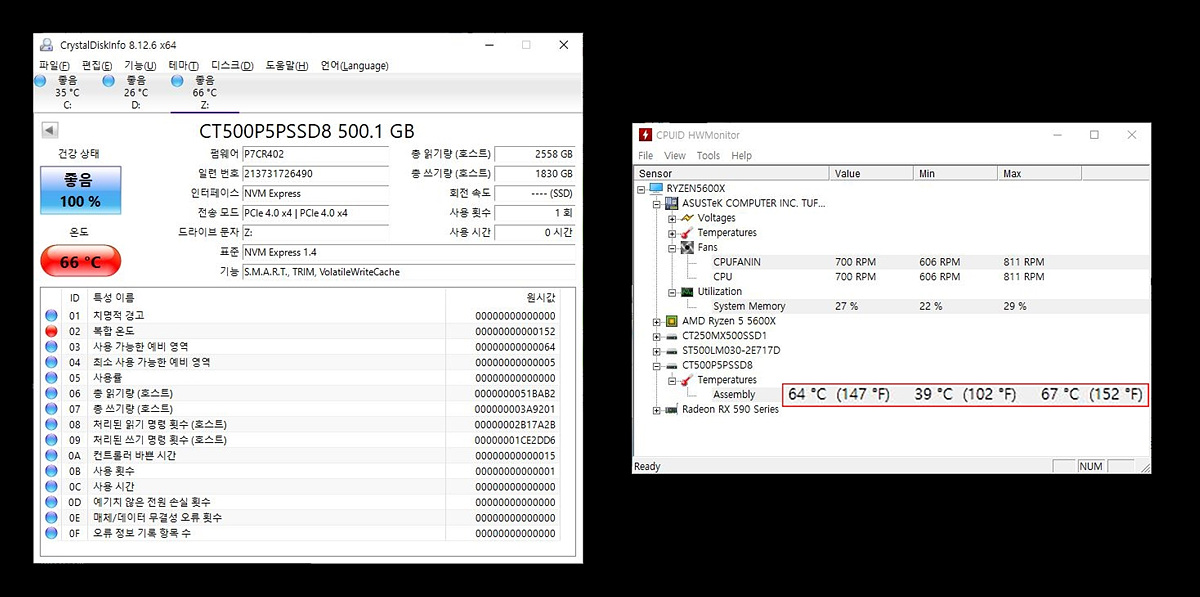The image size is (1200, 597).
Task: Collapse the CT500P5PSSD8 node in HWMonitor
Action: [x=657, y=365]
